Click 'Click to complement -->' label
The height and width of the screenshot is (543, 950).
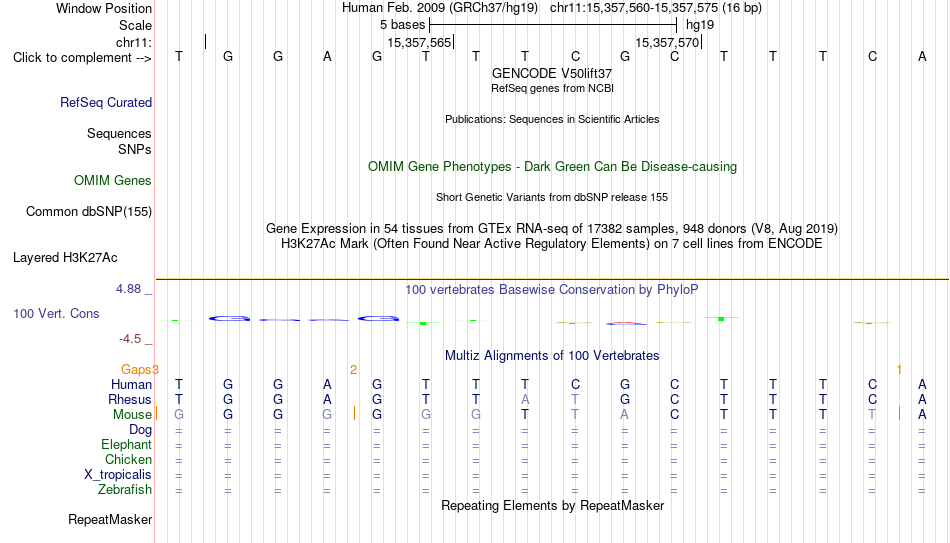[82, 58]
